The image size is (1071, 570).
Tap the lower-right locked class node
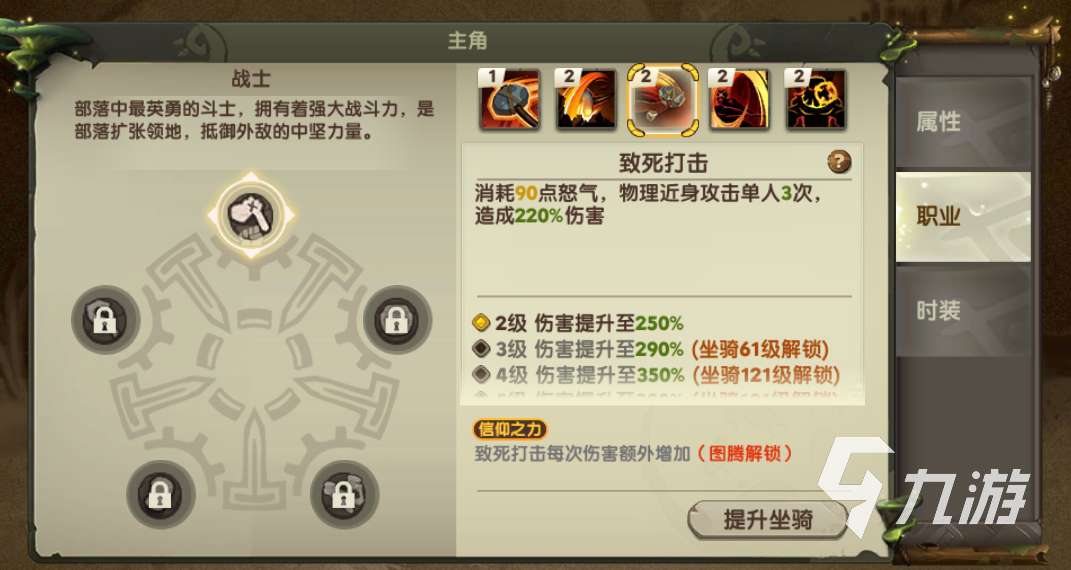tap(344, 494)
